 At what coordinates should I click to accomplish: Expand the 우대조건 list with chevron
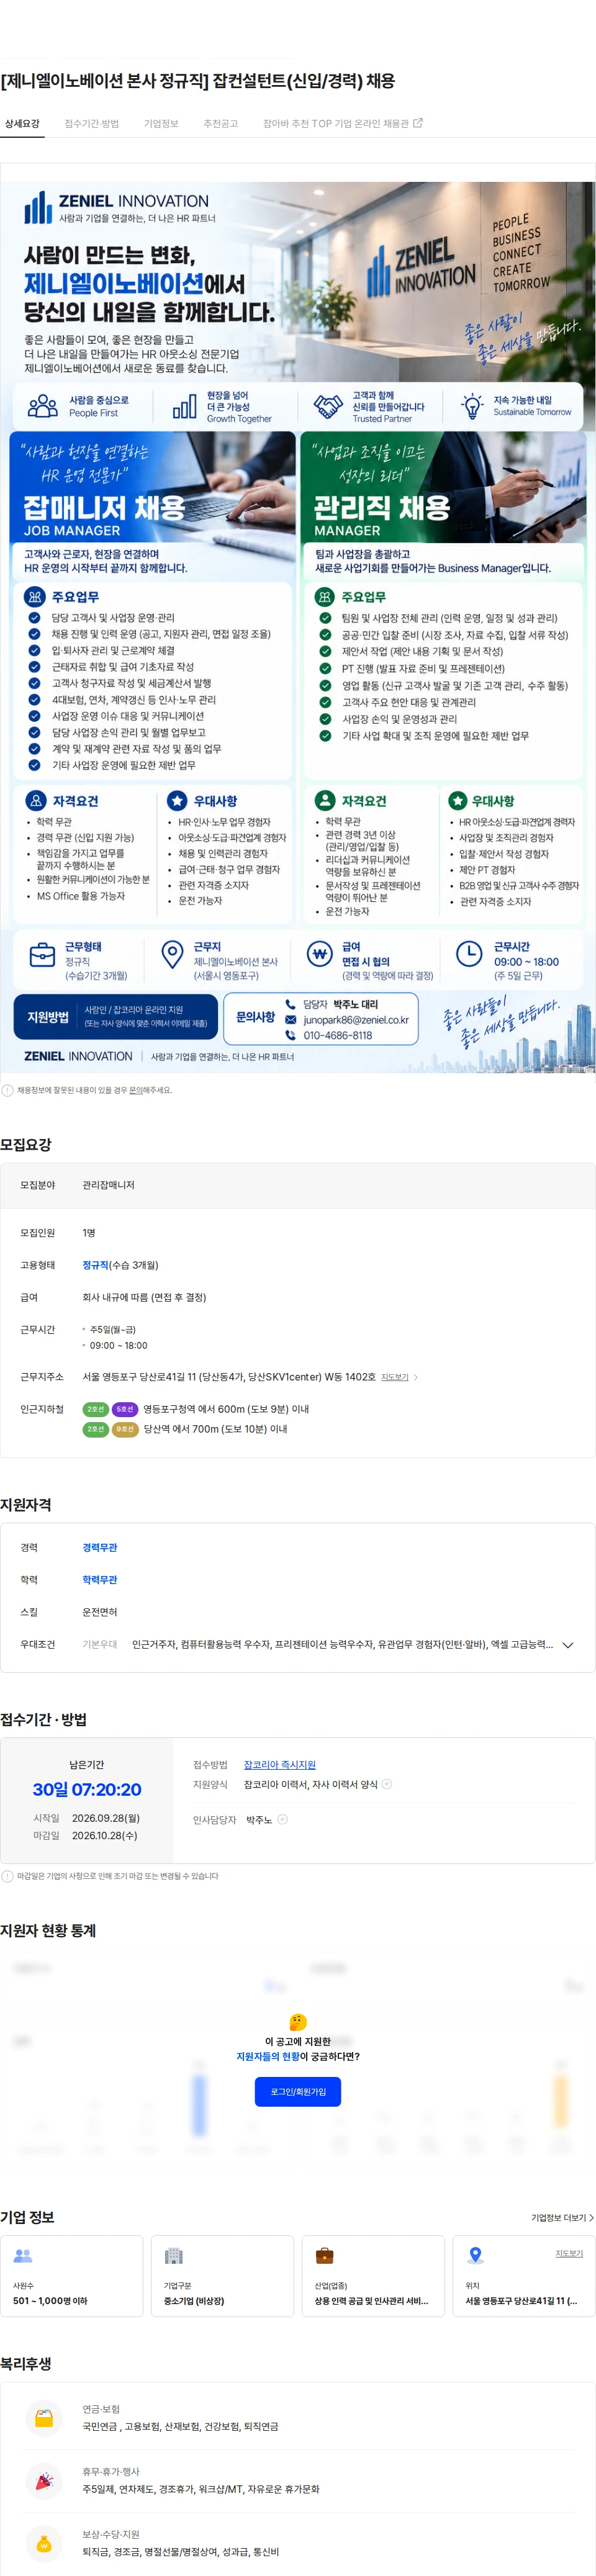(568, 1645)
